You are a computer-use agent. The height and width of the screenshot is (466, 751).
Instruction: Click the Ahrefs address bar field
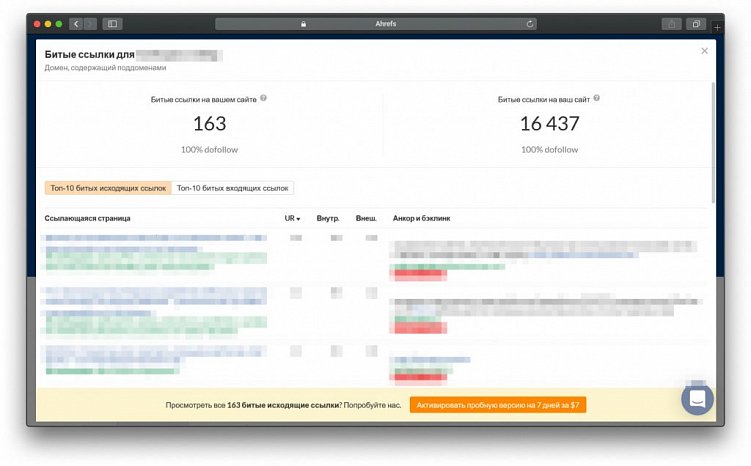coord(376,24)
